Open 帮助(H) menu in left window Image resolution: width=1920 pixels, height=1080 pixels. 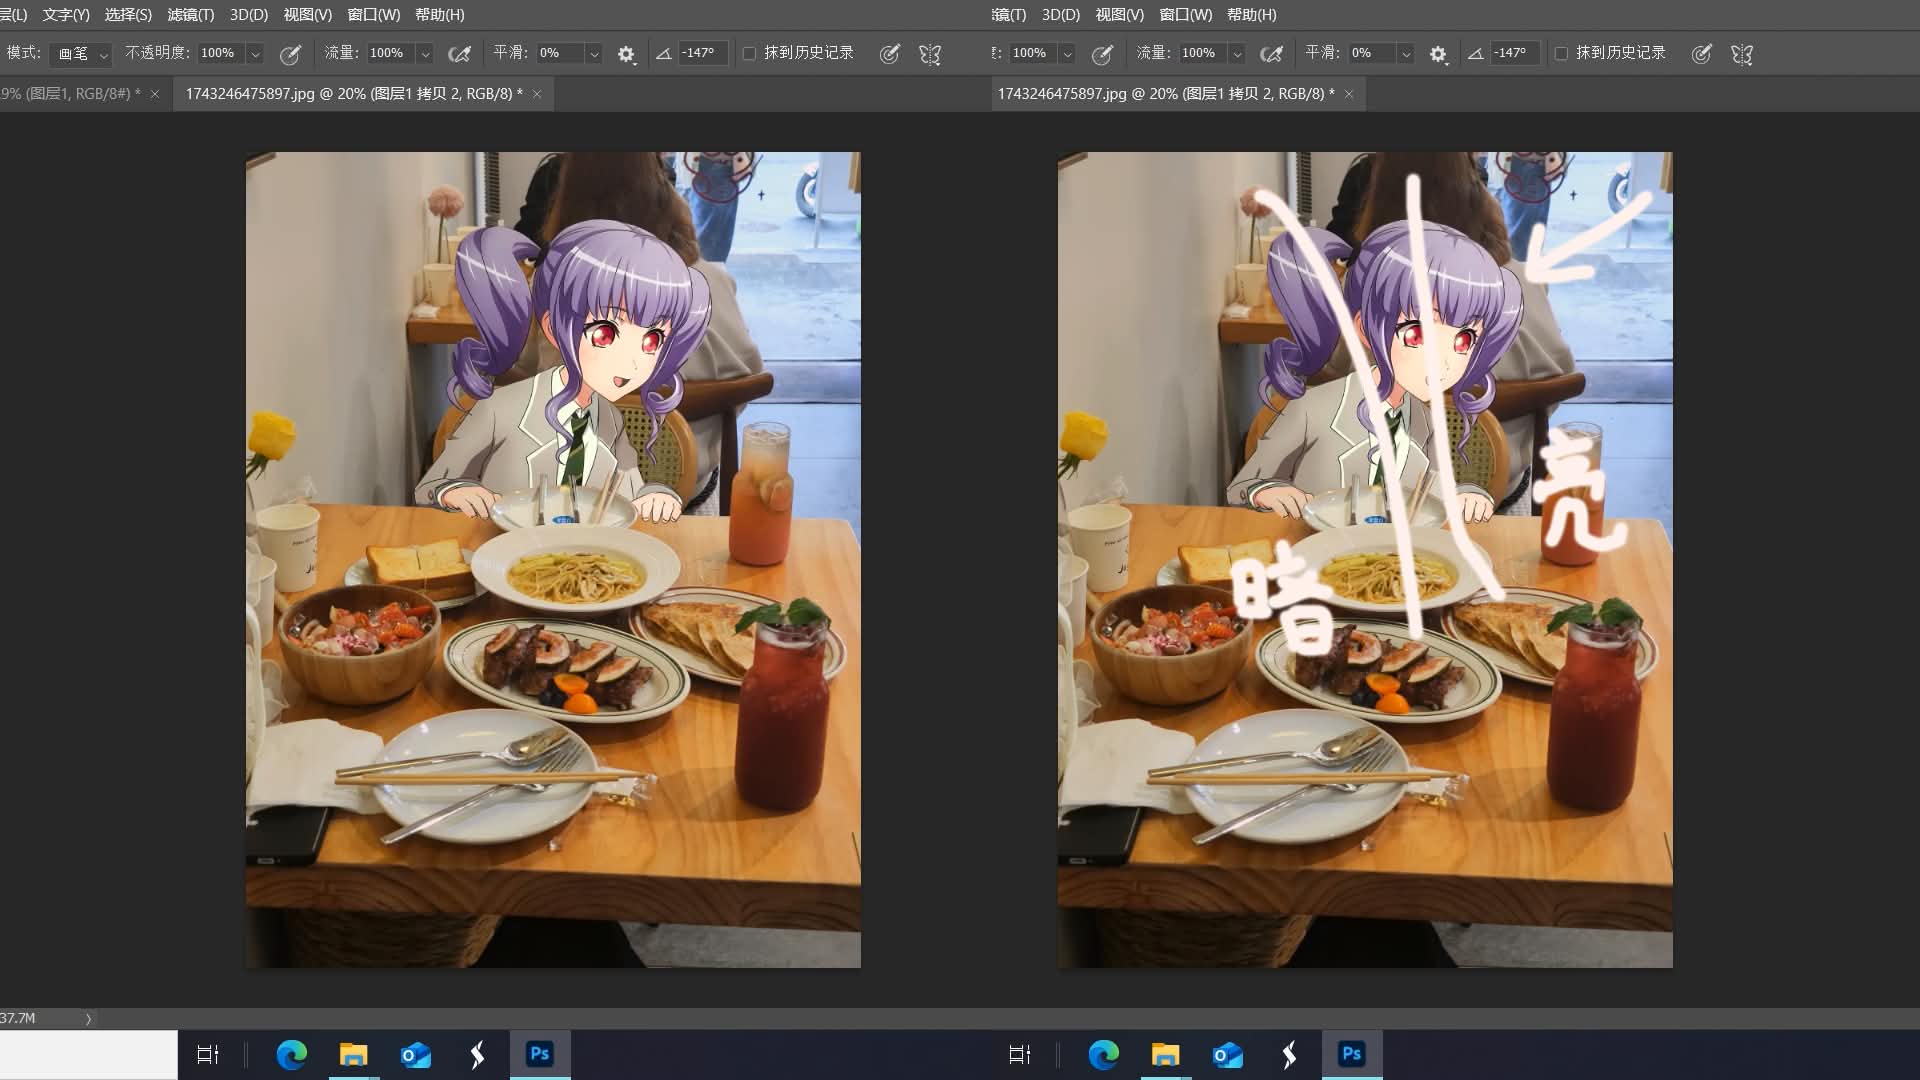pyautogui.click(x=440, y=15)
